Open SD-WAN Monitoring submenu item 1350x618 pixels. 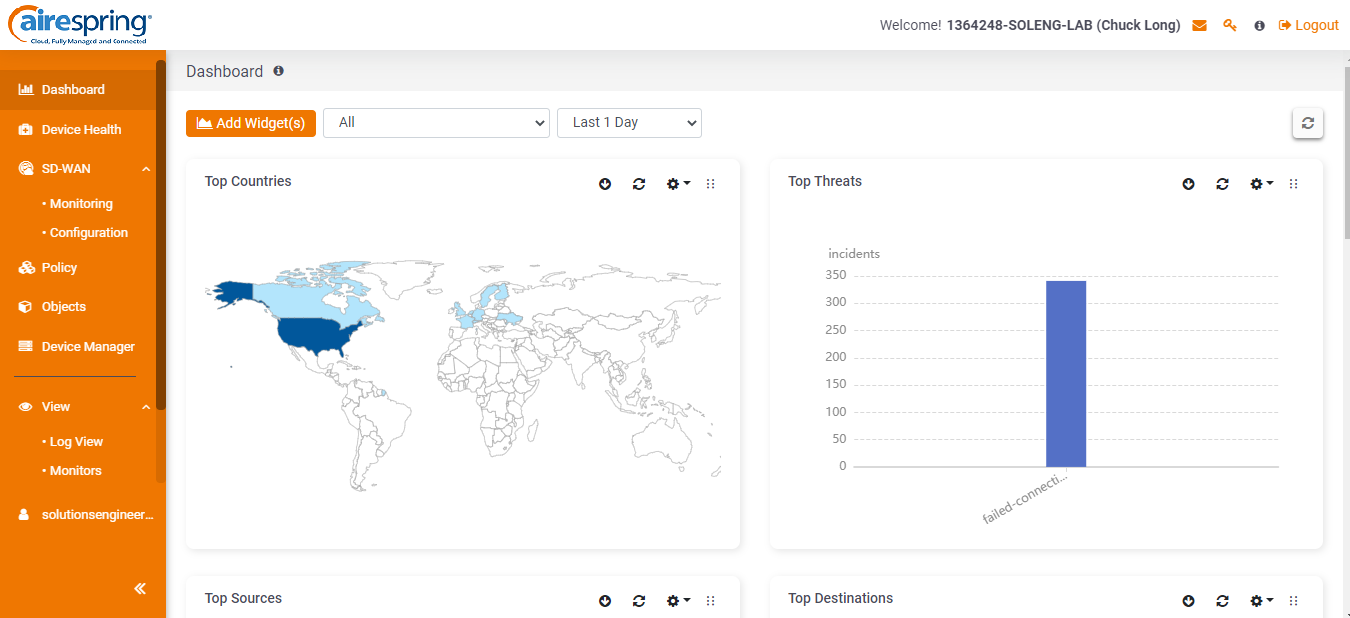point(81,204)
